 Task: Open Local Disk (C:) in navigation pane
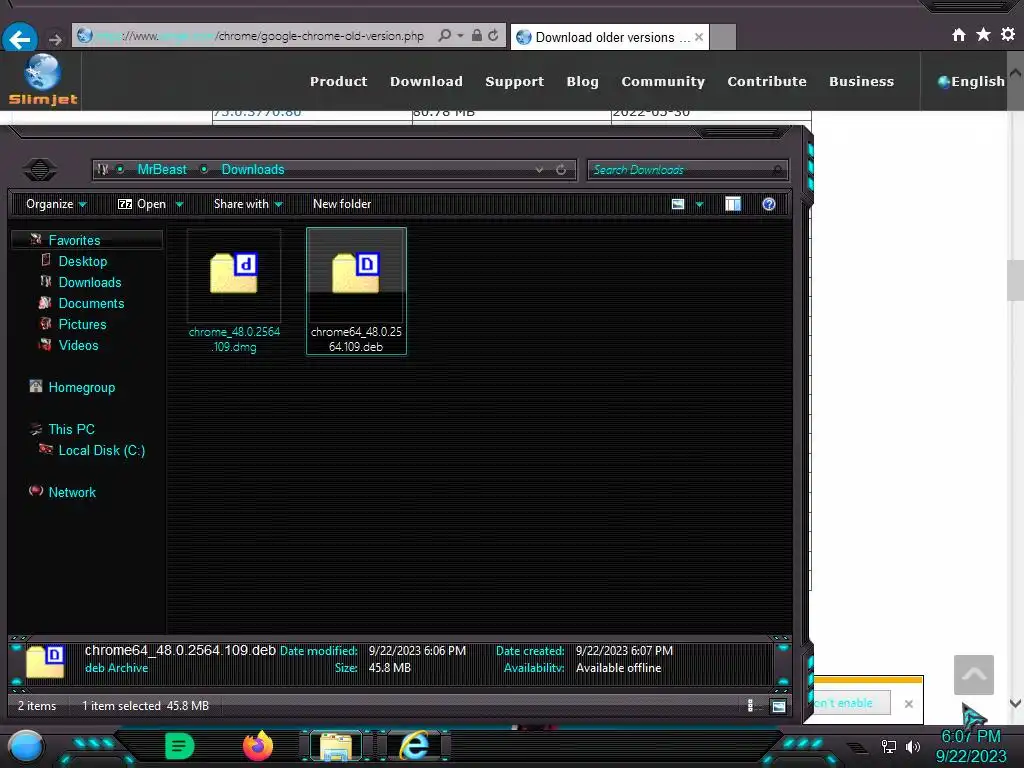pos(102,450)
